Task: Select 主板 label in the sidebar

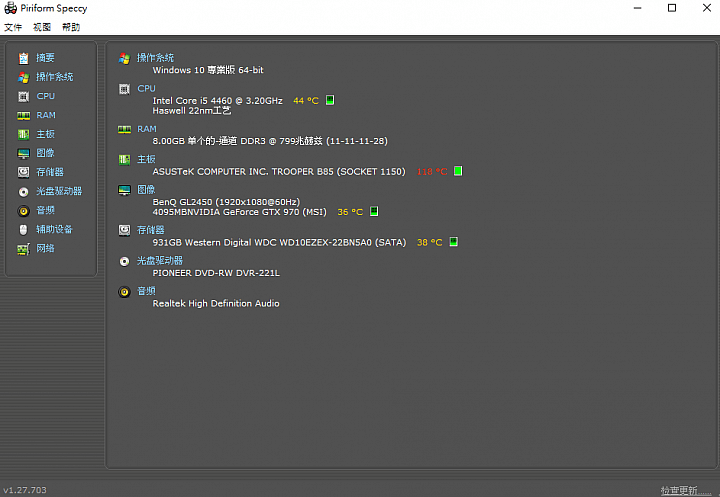Action: click(45, 134)
